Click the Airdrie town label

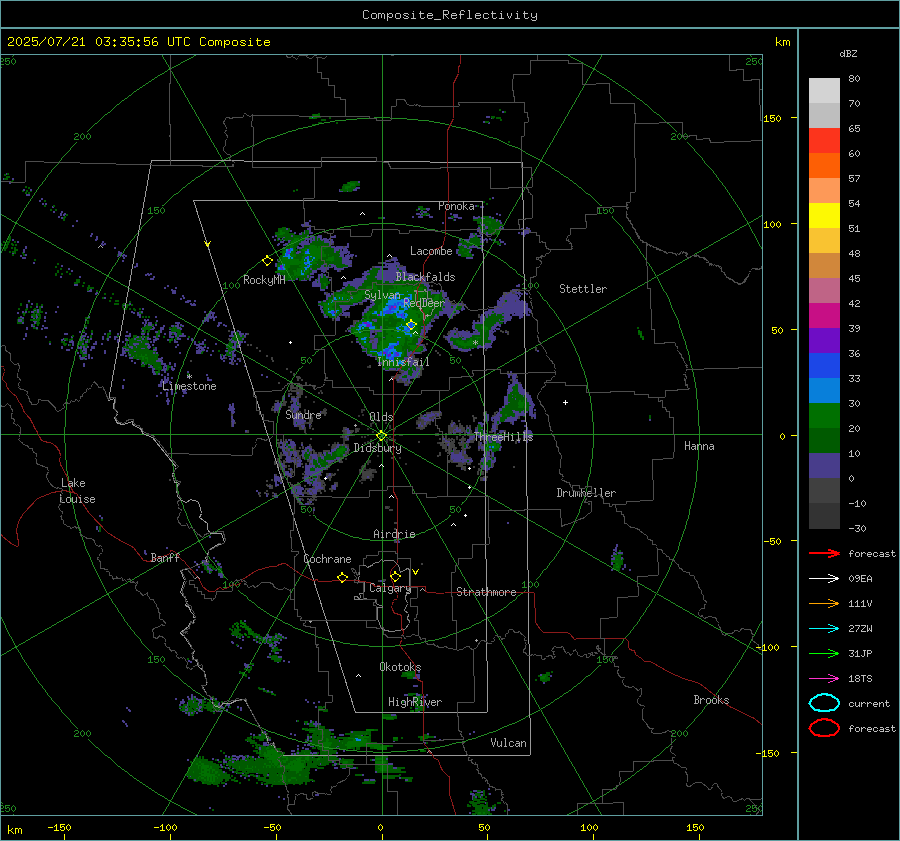394,534
